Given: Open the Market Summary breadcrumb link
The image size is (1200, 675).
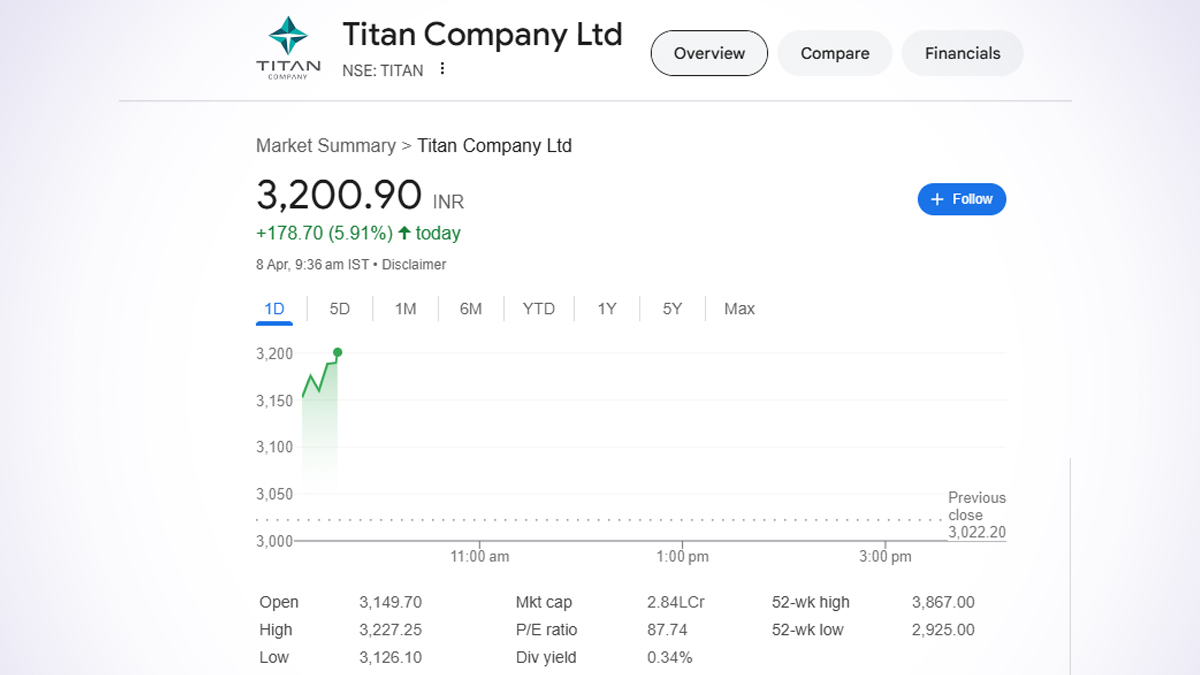Looking at the screenshot, I should point(325,146).
